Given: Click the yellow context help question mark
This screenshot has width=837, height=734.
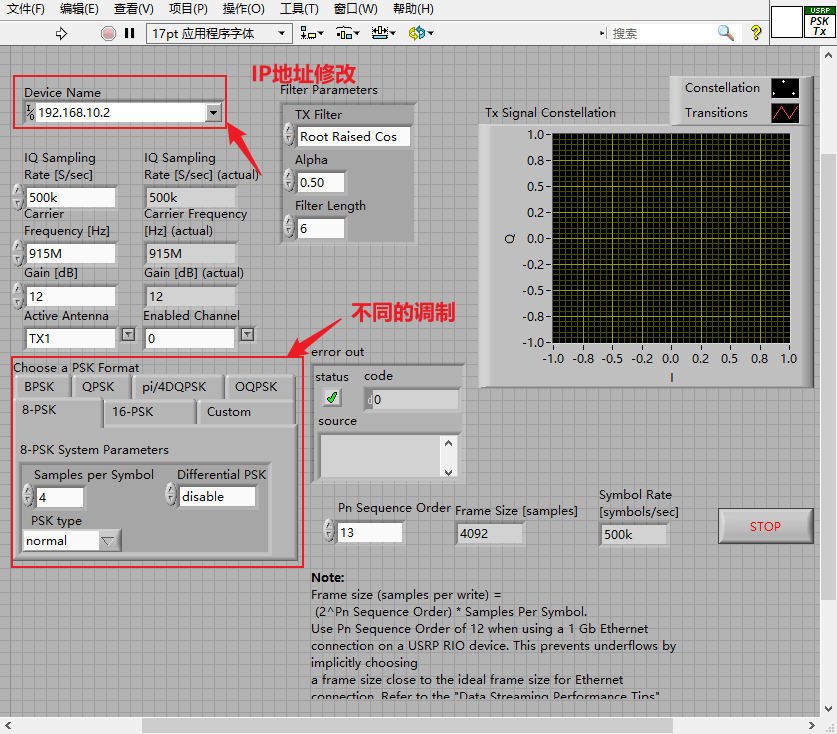Looking at the screenshot, I should tap(756, 33).
